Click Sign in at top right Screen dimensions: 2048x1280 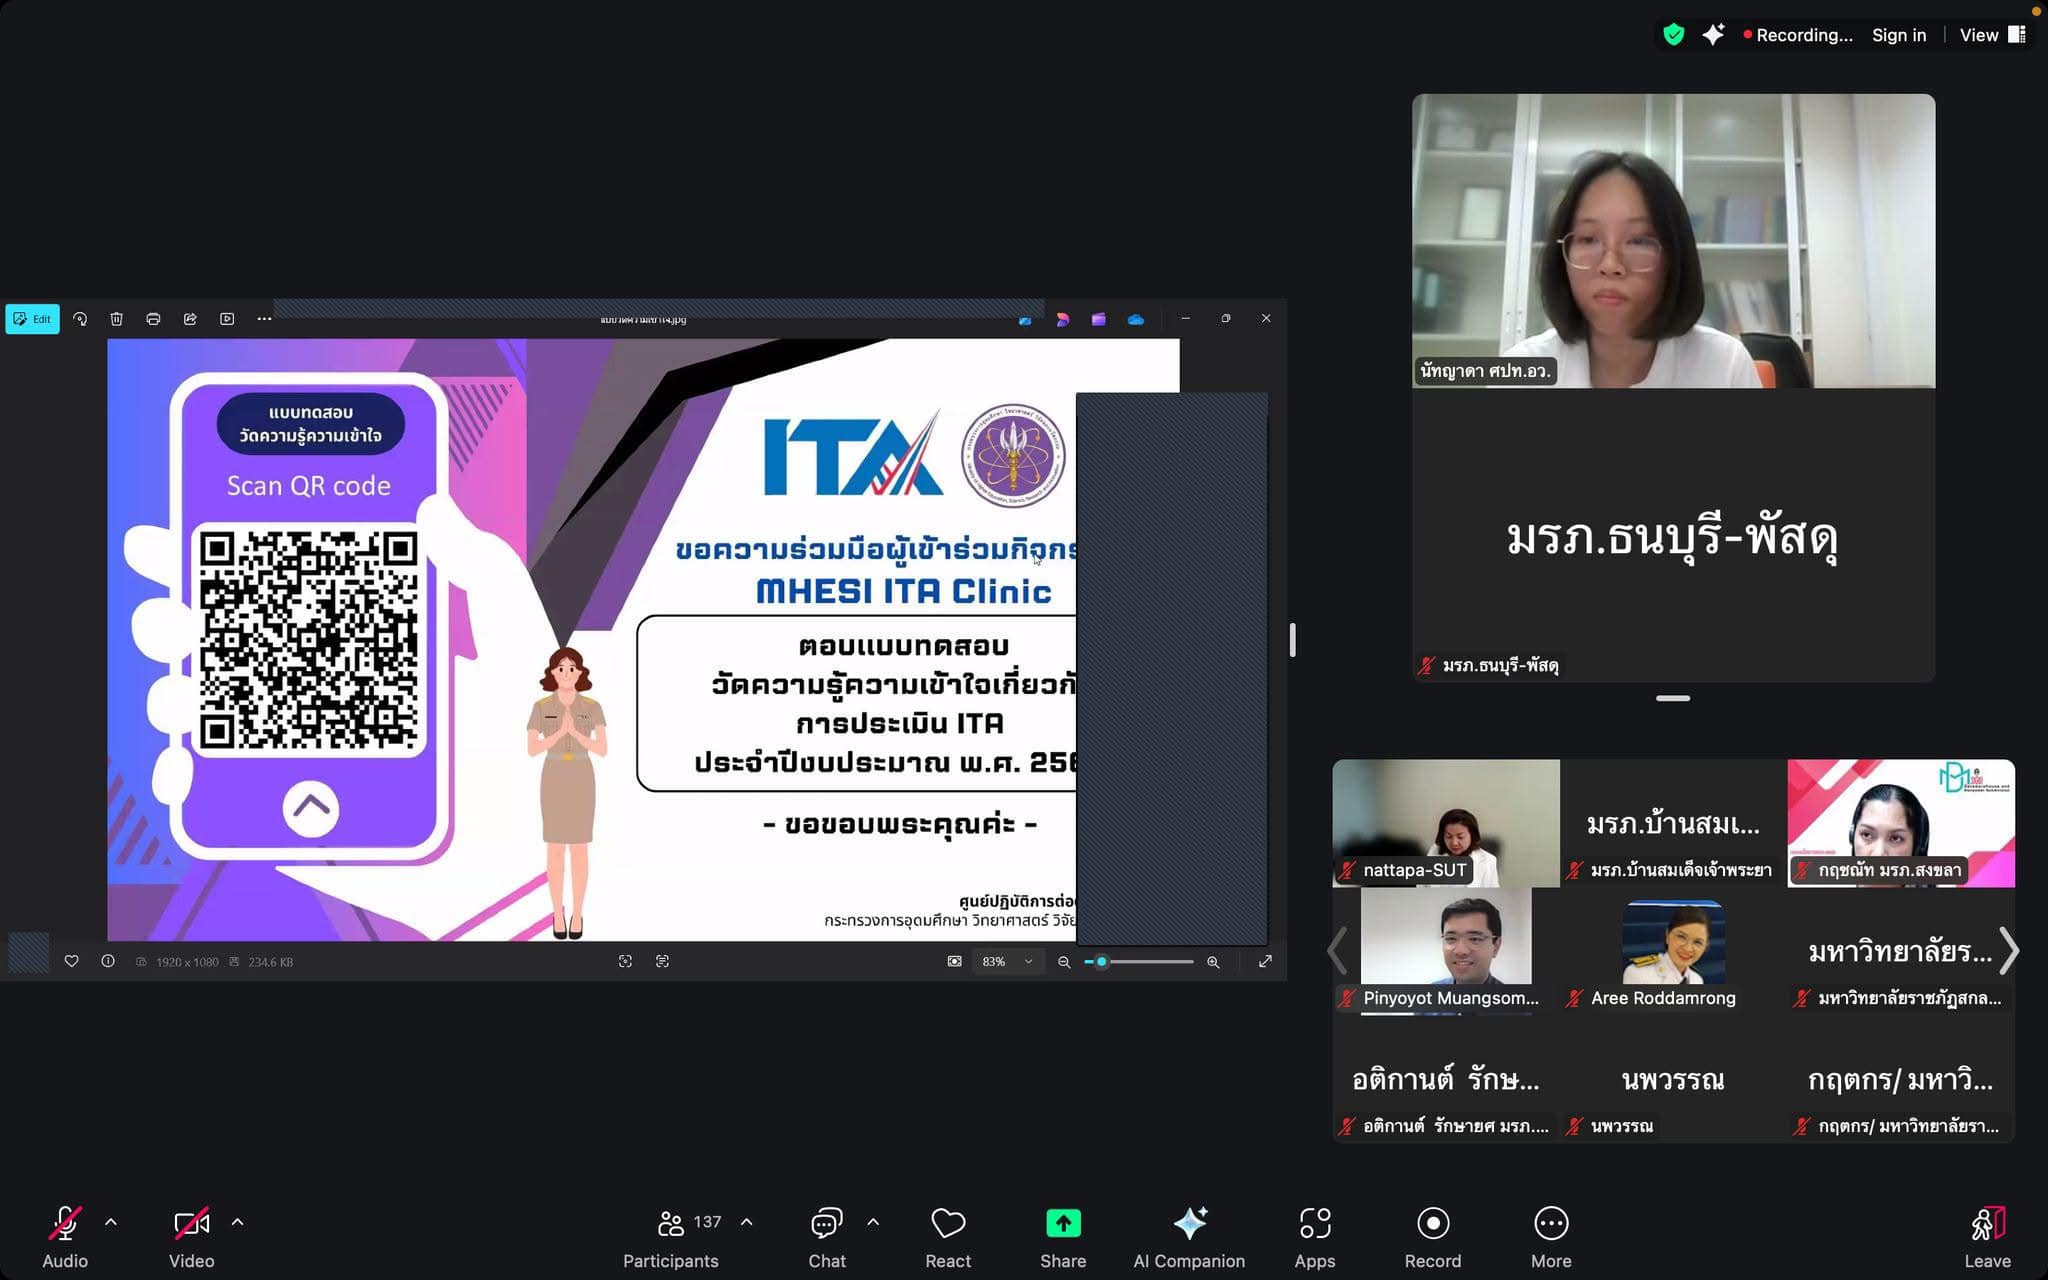(1899, 35)
